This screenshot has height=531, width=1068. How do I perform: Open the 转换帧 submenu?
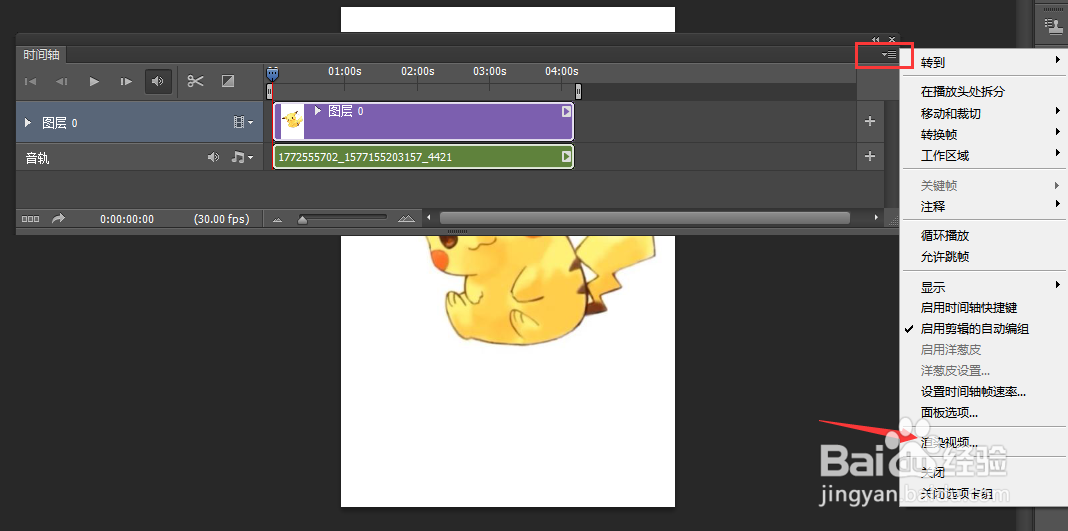point(983,135)
